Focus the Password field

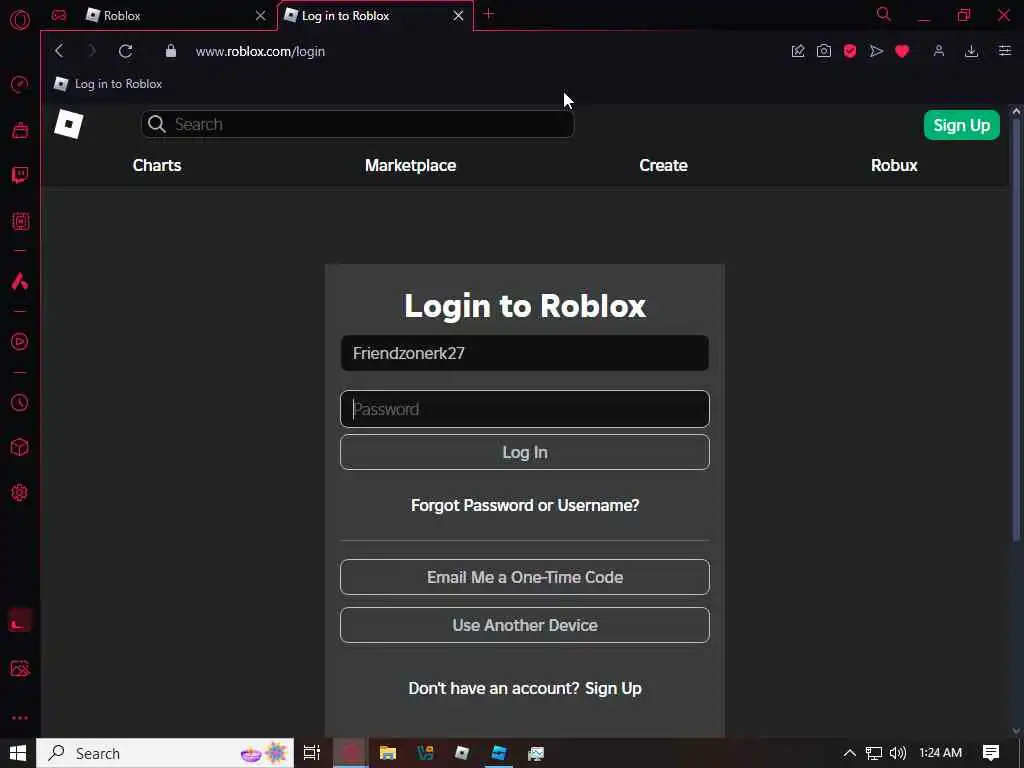point(524,409)
